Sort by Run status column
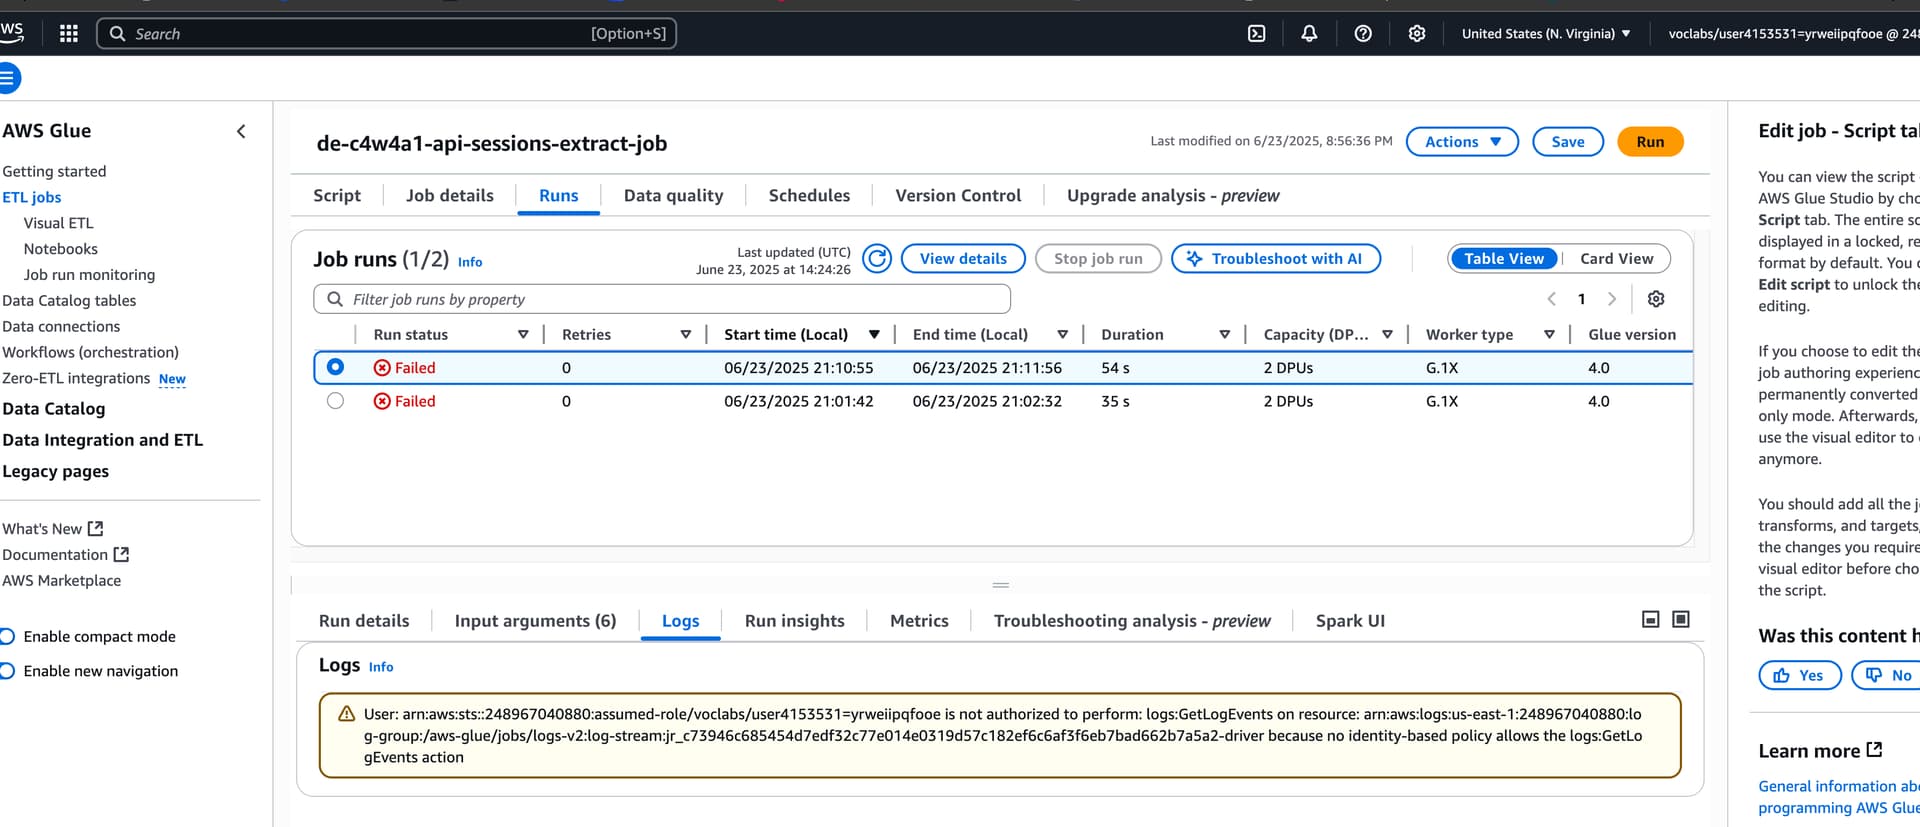Viewport: 1920px width, 827px height. [523, 335]
